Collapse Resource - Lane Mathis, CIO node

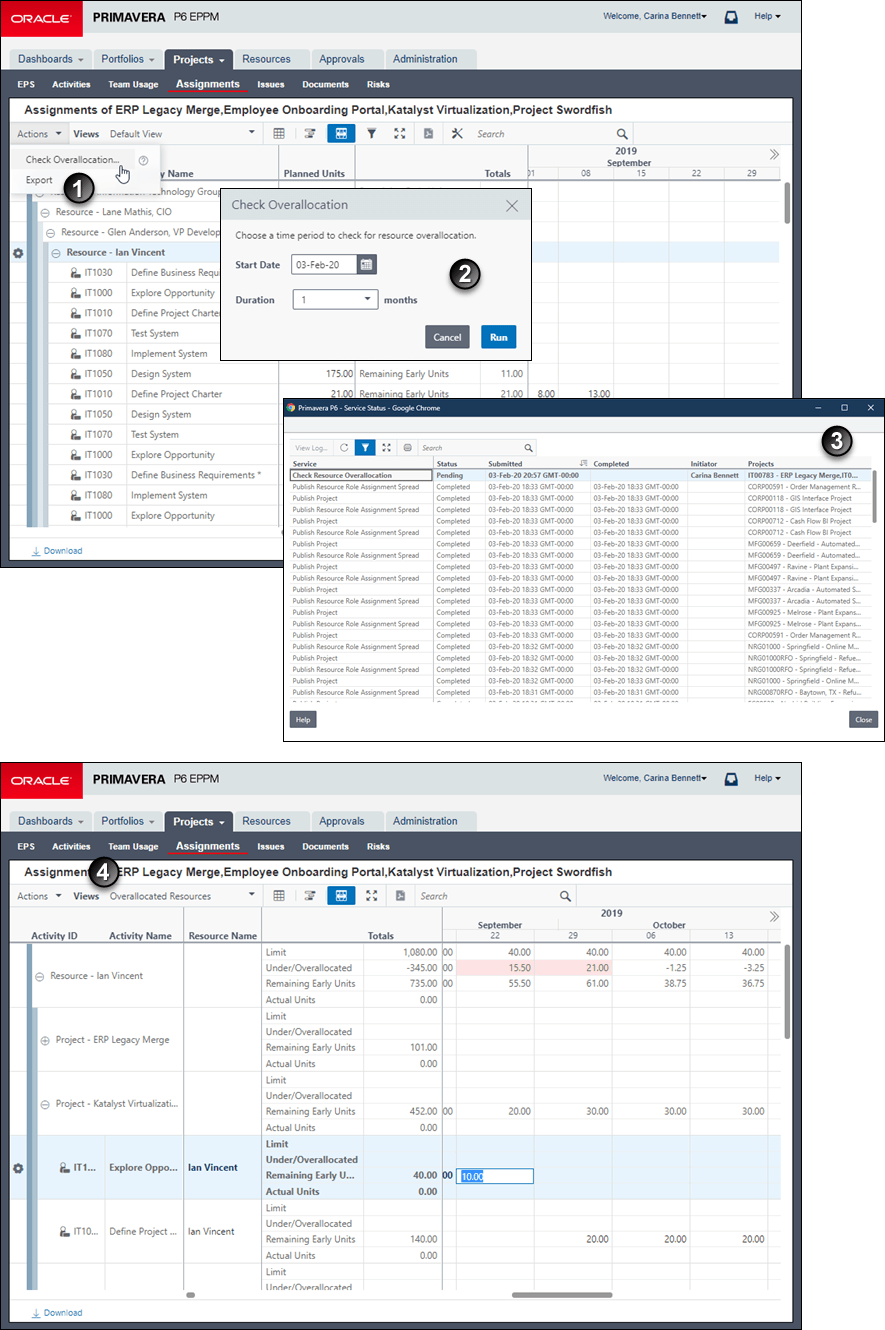pyautogui.click(x=44, y=212)
